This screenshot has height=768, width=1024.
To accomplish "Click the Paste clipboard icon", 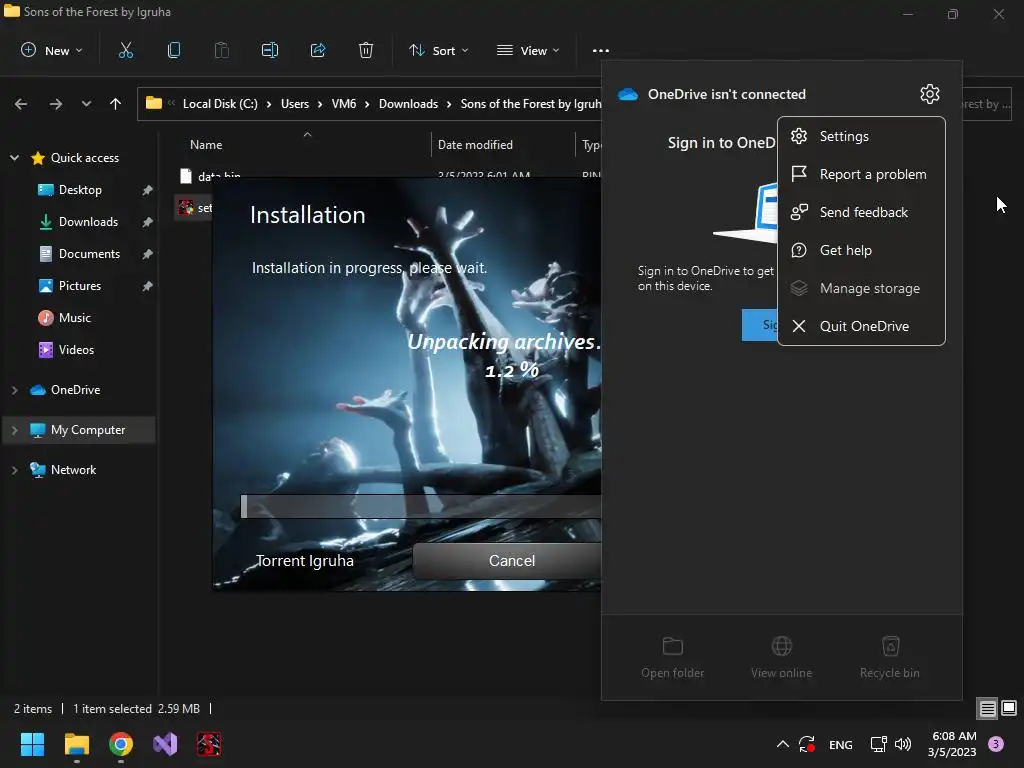I will point(222,50).
